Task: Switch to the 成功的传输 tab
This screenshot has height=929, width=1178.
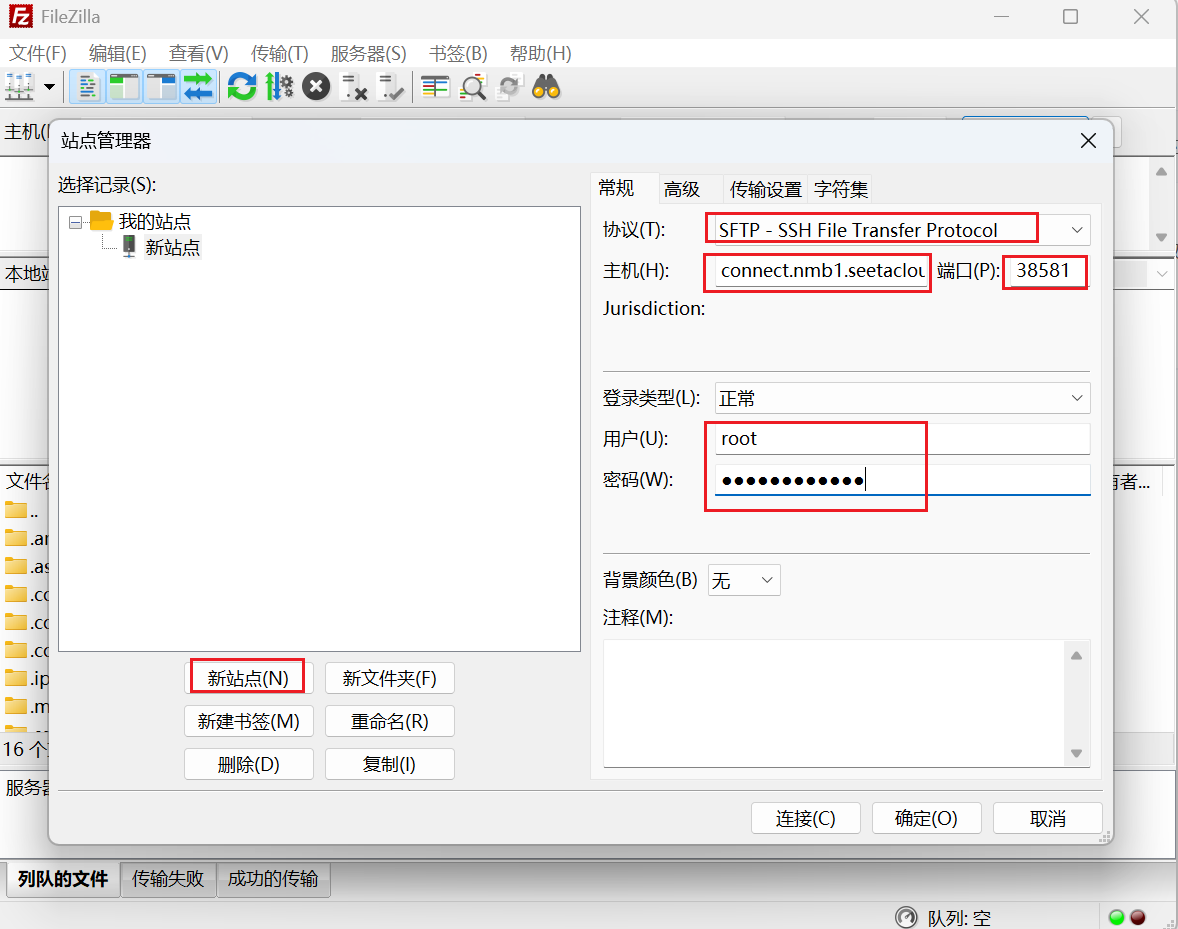Action: (273, 879)
